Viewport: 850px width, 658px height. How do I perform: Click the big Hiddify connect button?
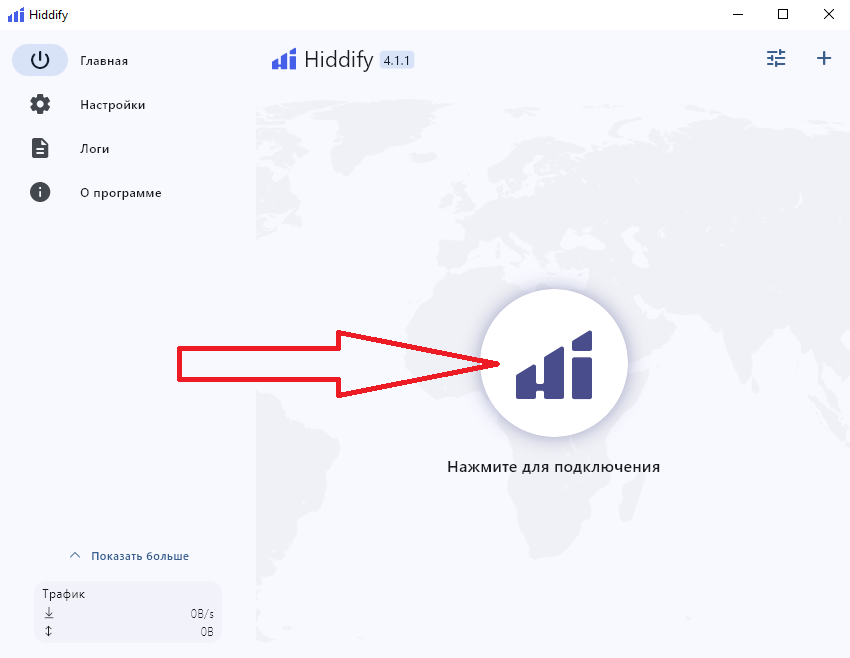pos(553,363)
